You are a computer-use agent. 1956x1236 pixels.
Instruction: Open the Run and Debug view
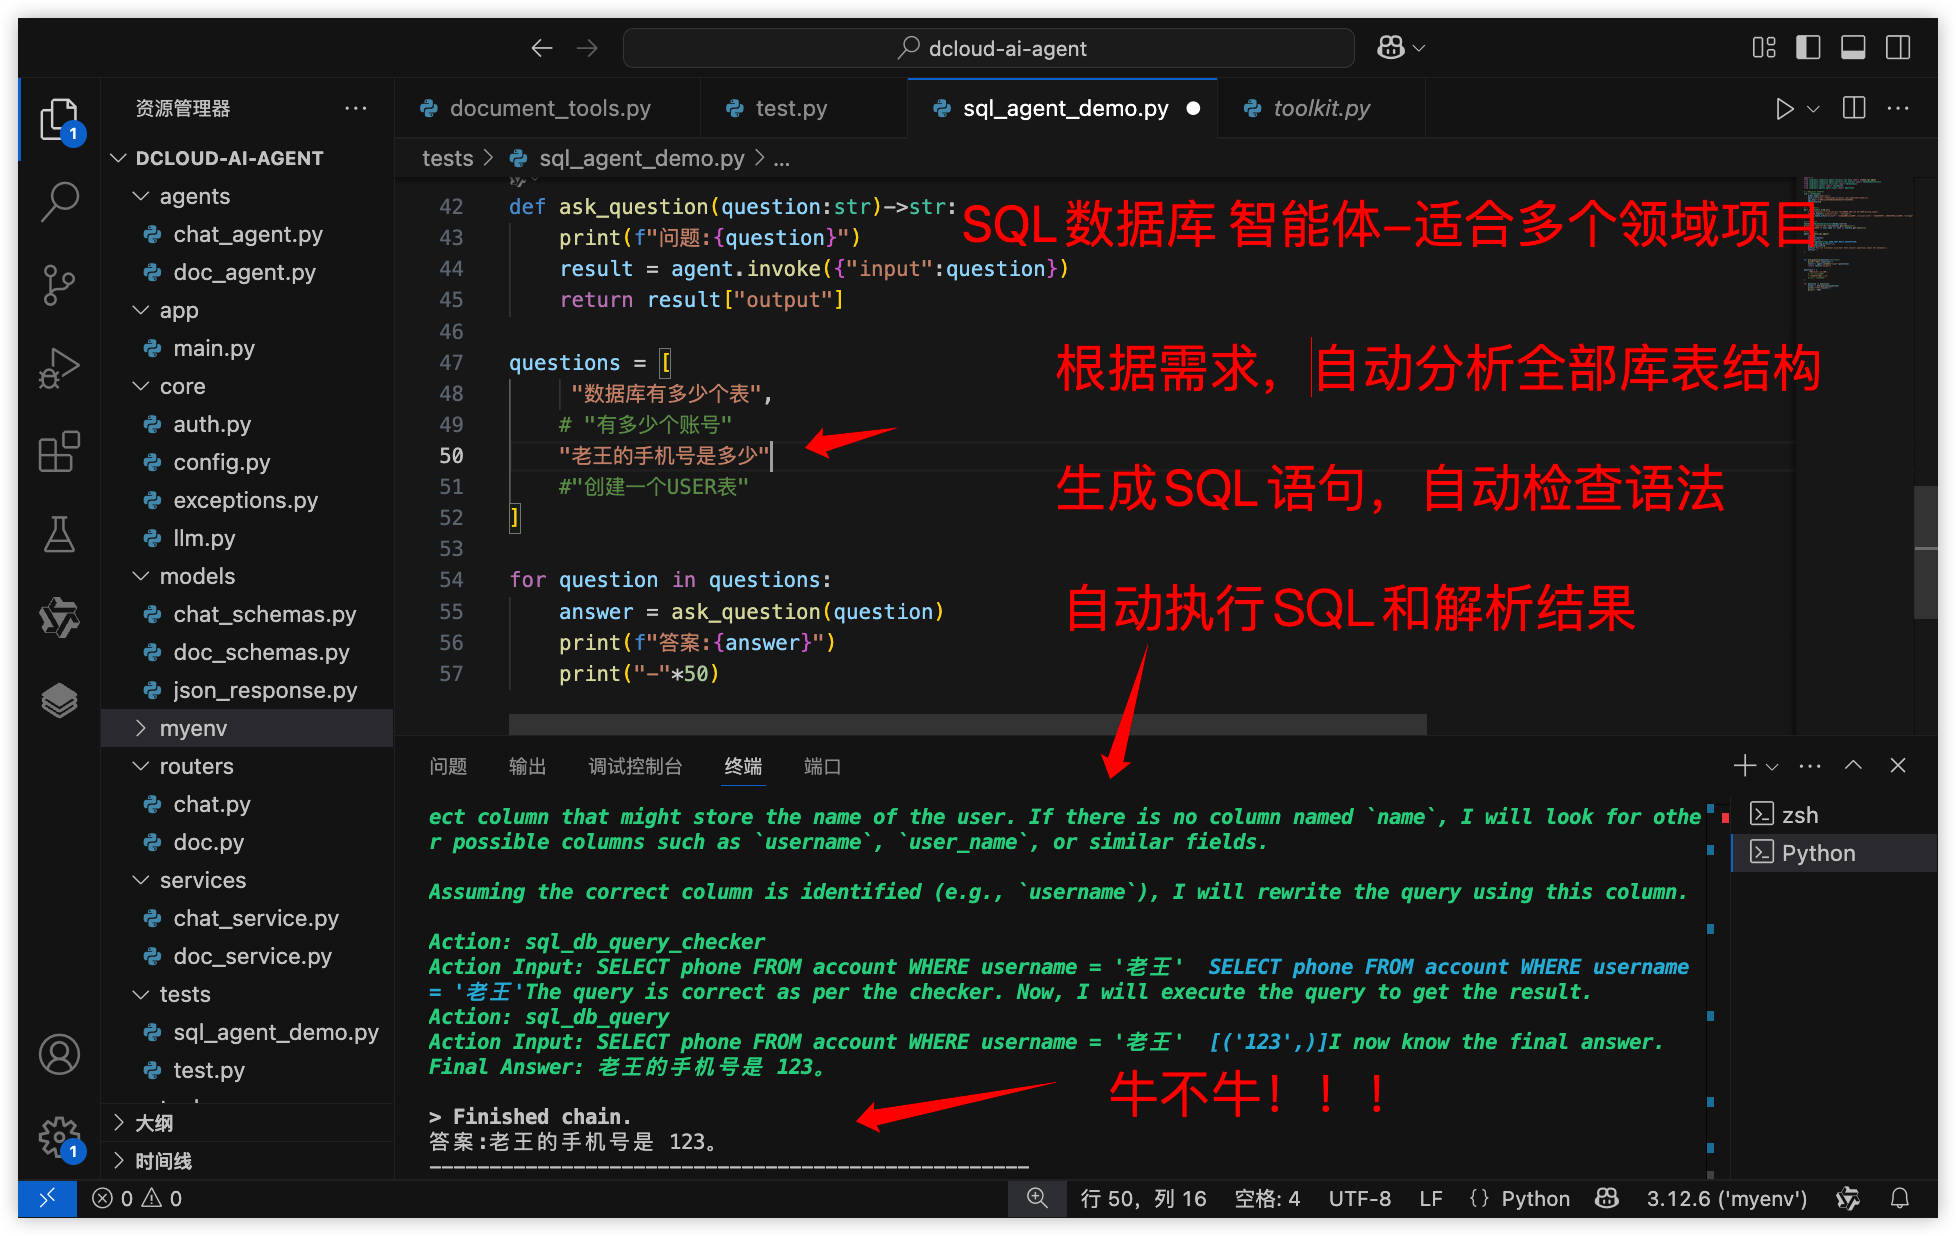59,368
